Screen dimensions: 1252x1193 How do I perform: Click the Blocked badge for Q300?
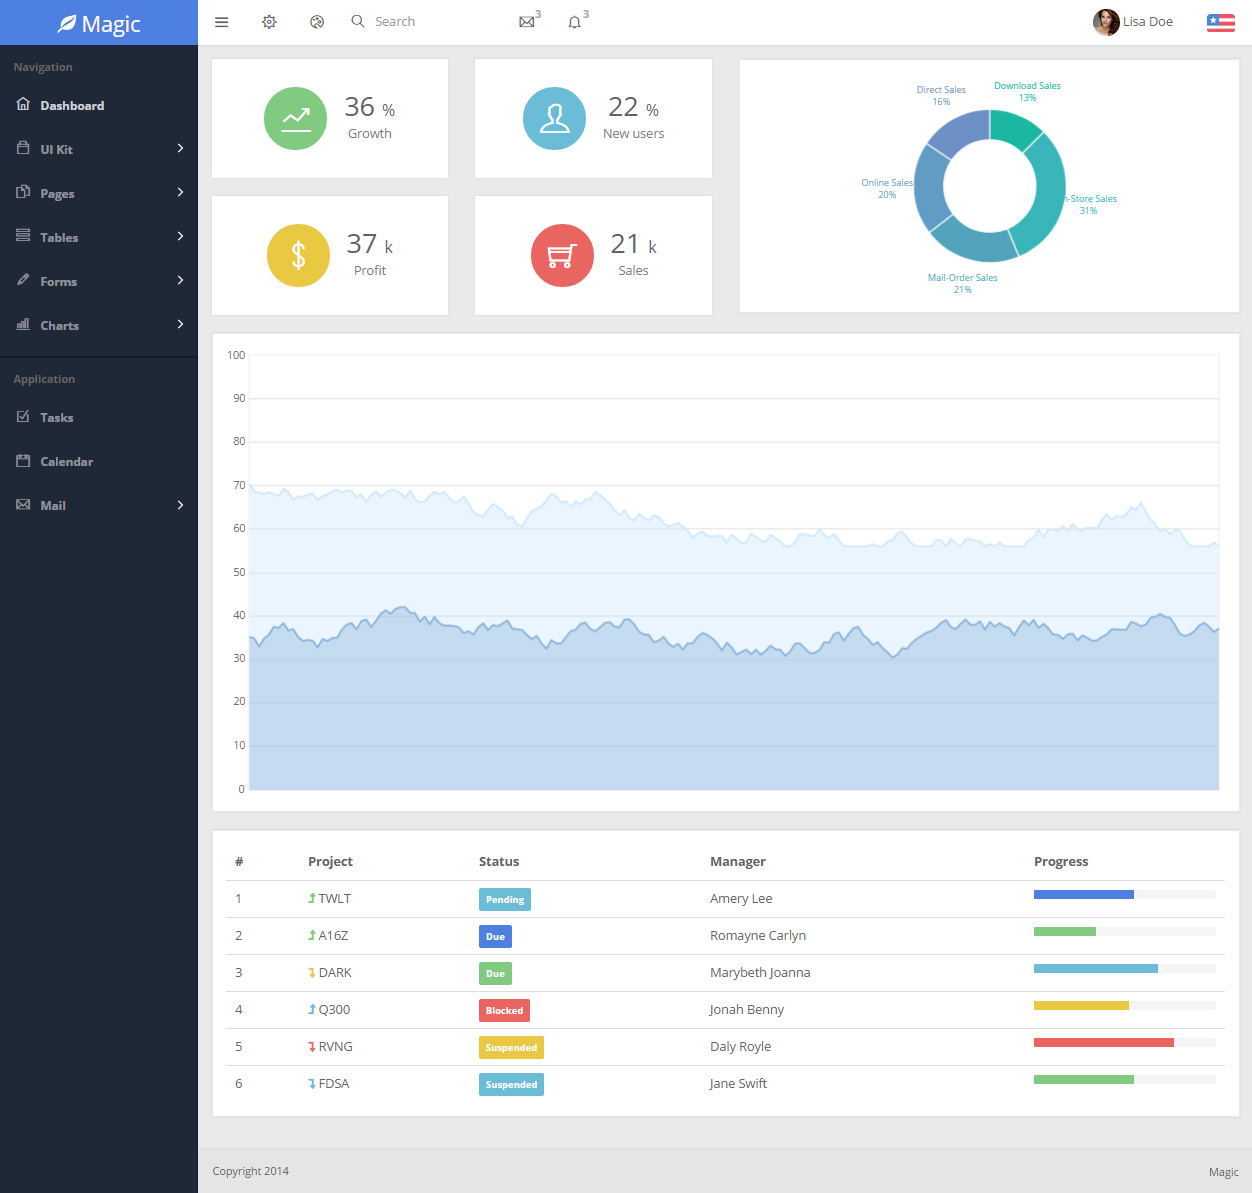pyautogui.click(x=504, y=1010)
